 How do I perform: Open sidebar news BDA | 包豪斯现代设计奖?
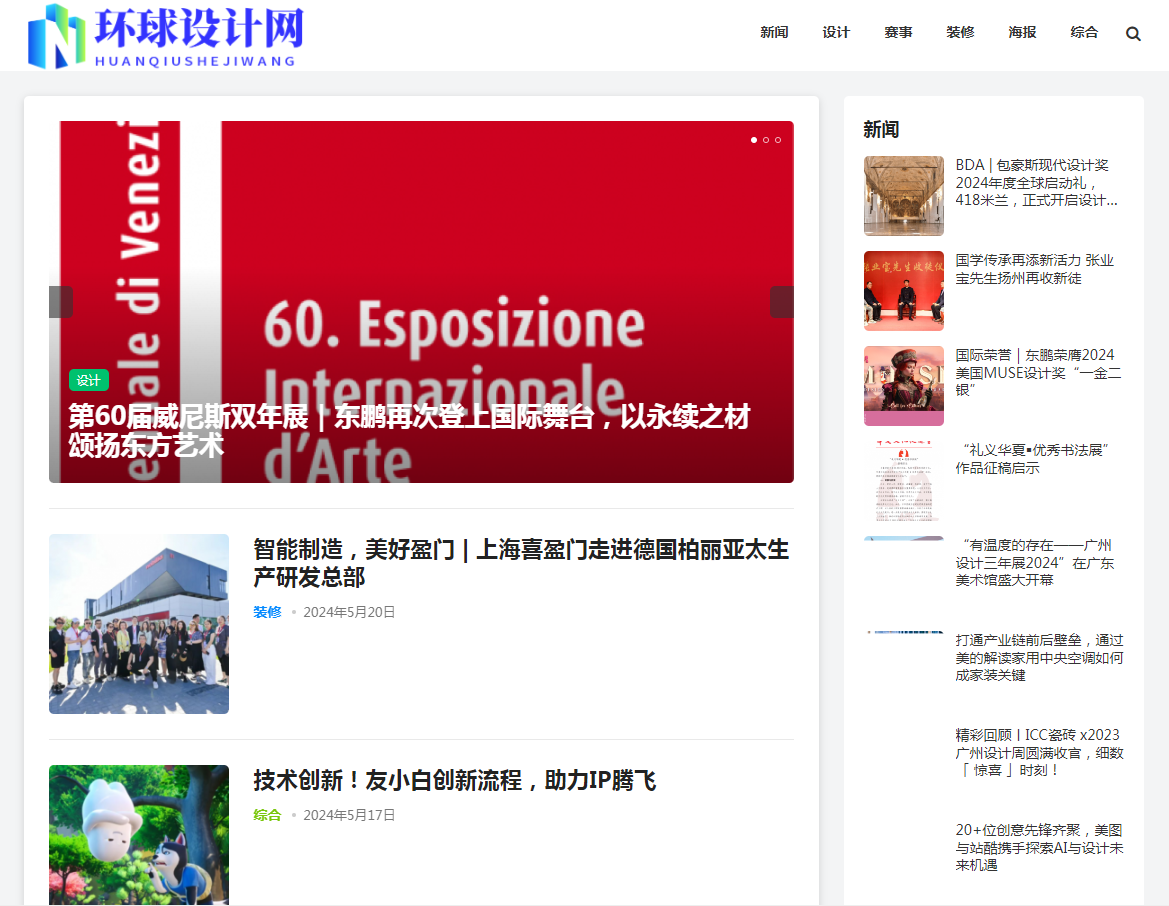click(x=1036, y=183)
